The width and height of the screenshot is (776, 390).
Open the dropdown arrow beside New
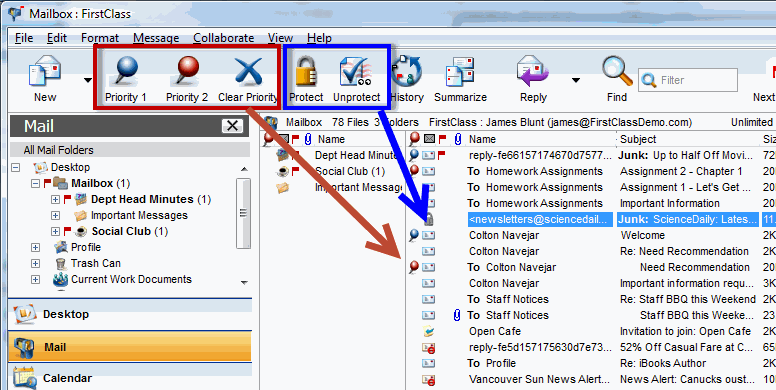click(x=88, y=80)
